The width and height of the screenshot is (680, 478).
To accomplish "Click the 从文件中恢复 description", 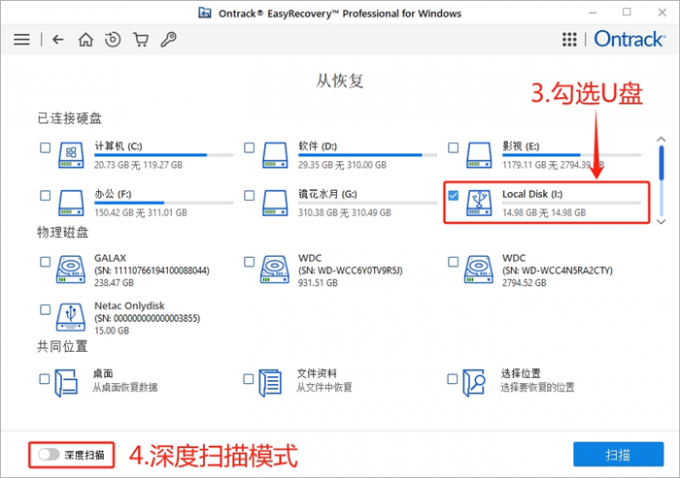I will click(x=324, y=387).
